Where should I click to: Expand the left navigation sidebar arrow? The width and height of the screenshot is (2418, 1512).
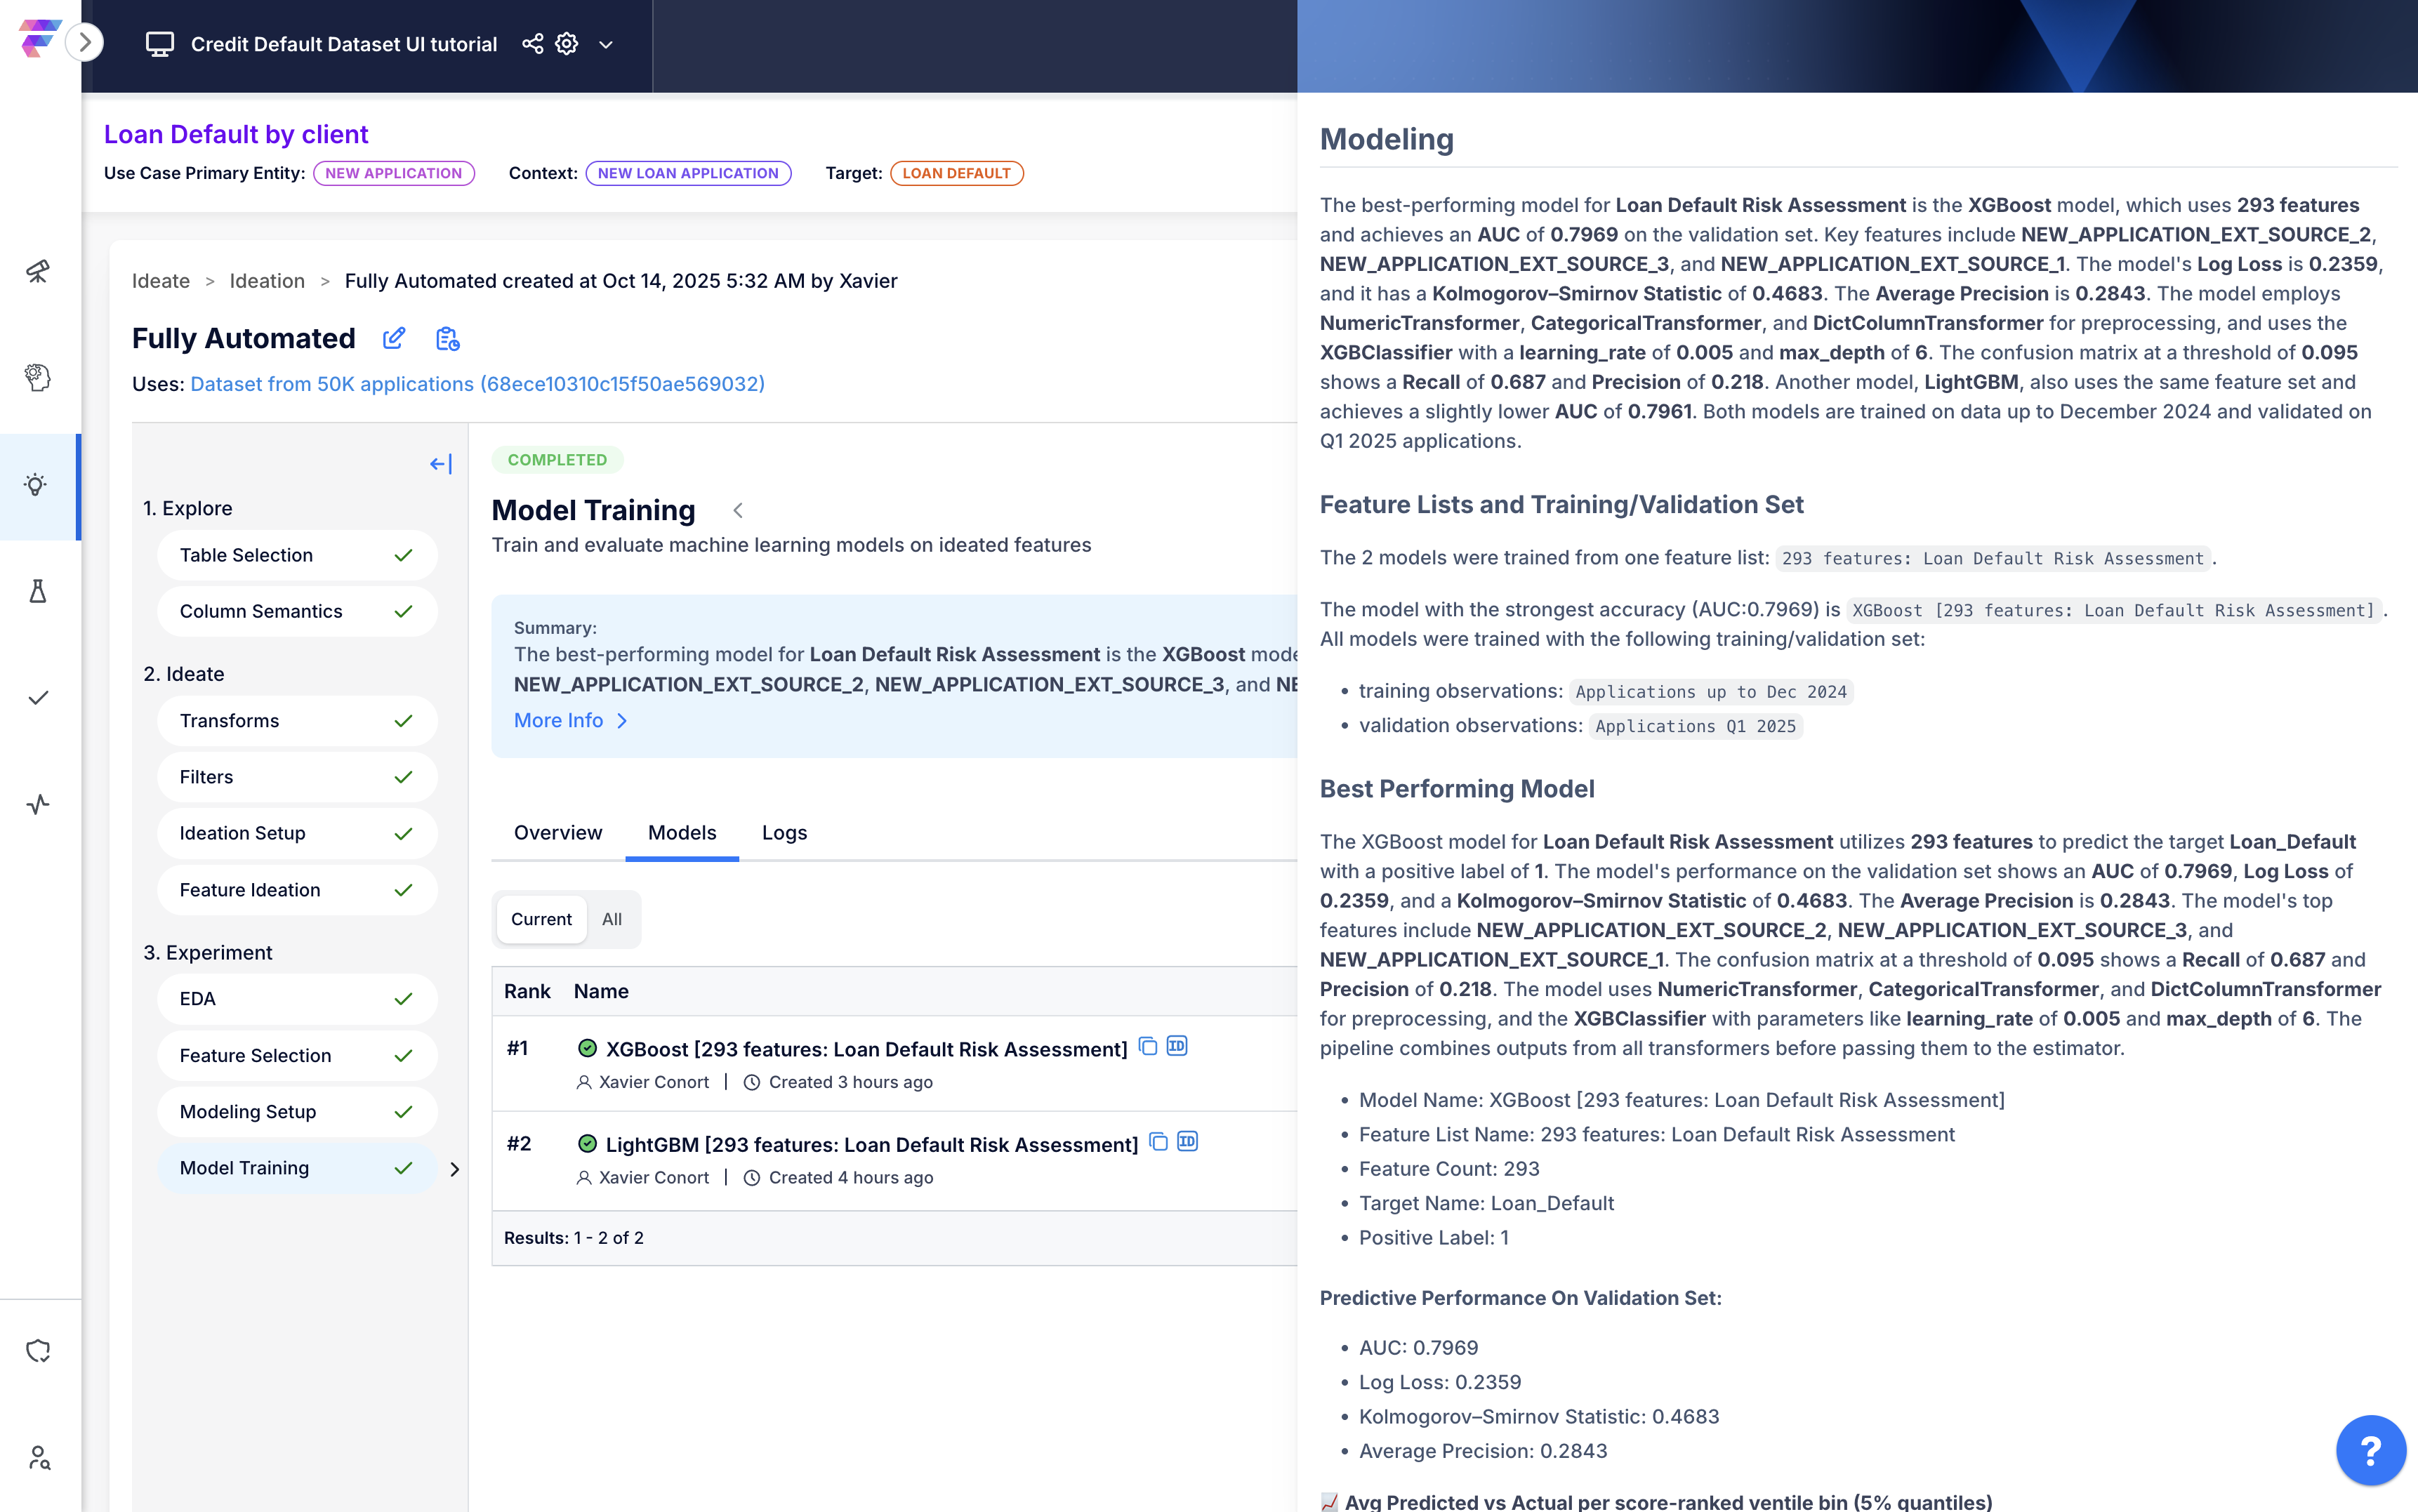click(x=85, y=42)
